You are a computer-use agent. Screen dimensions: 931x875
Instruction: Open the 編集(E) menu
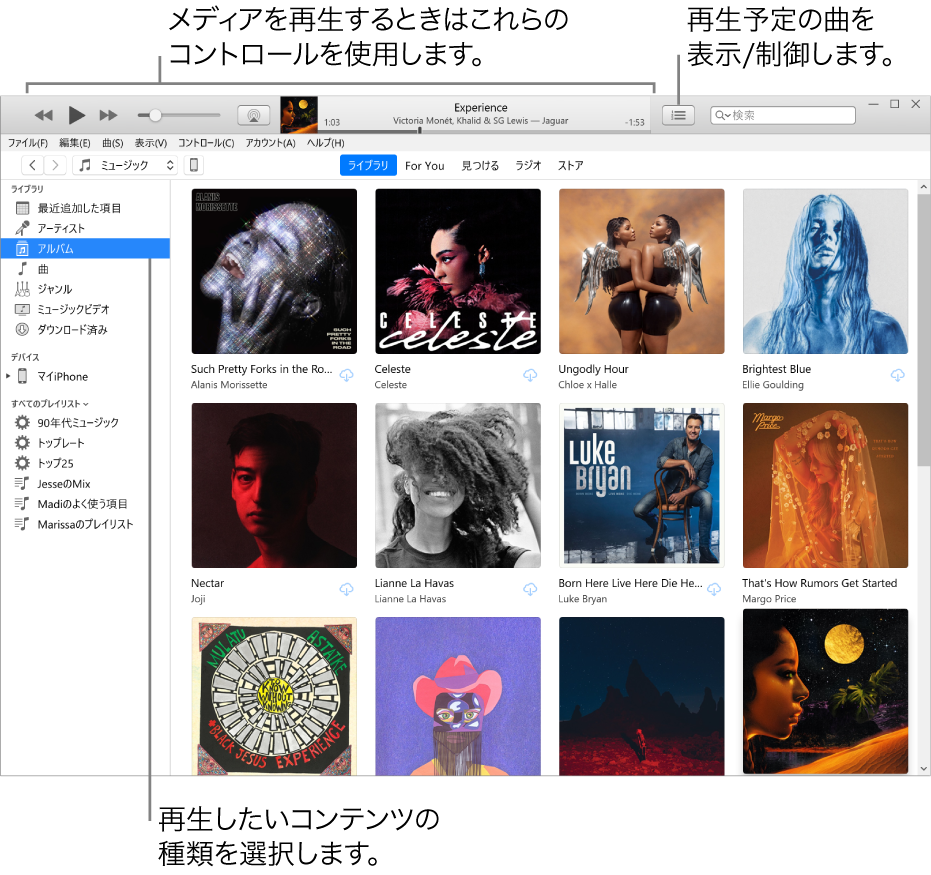pyautogui.click(x=75, y=143)
